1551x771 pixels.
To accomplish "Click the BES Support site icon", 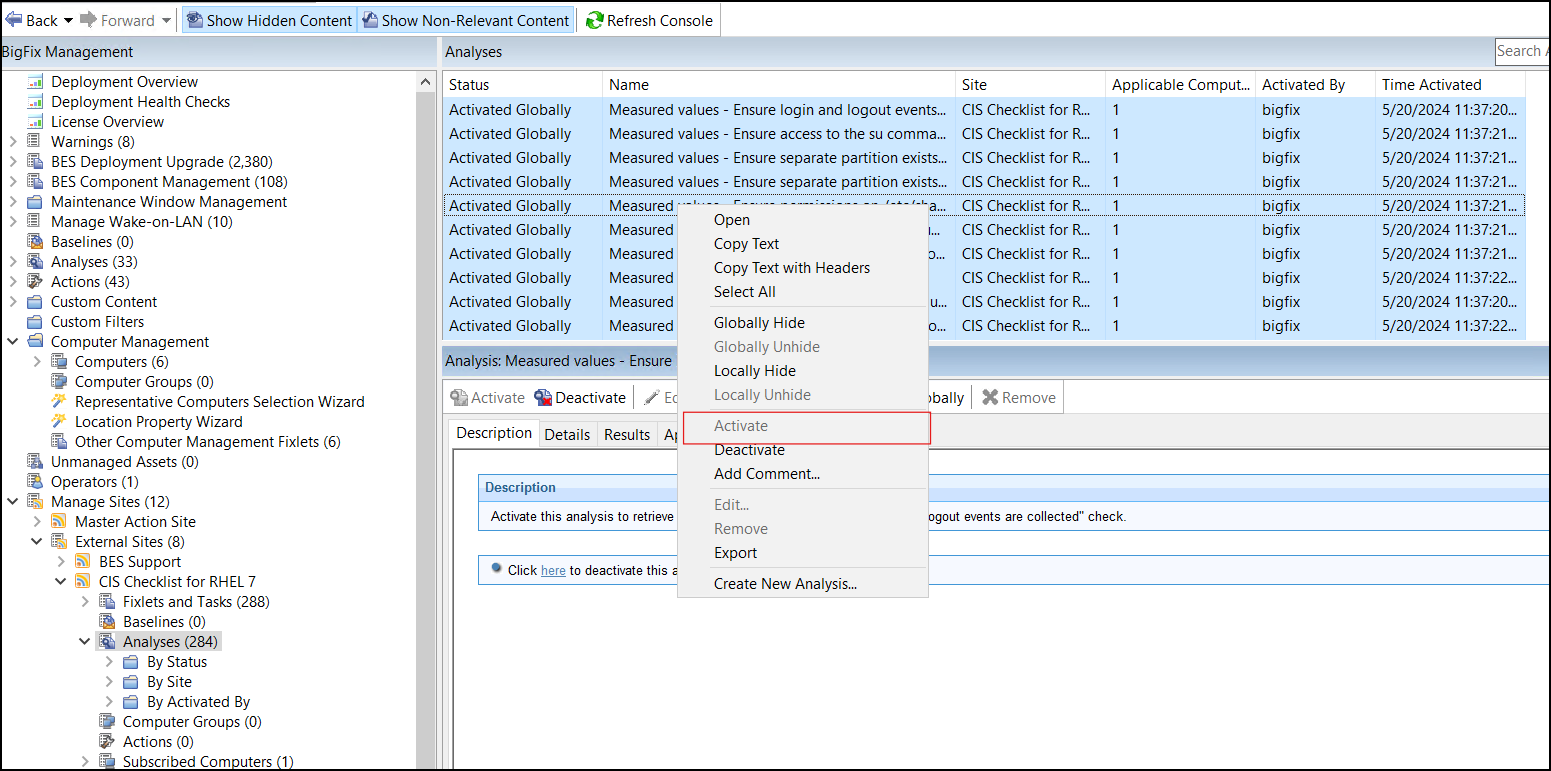I will pyautogui.click(x=83, y=562).
